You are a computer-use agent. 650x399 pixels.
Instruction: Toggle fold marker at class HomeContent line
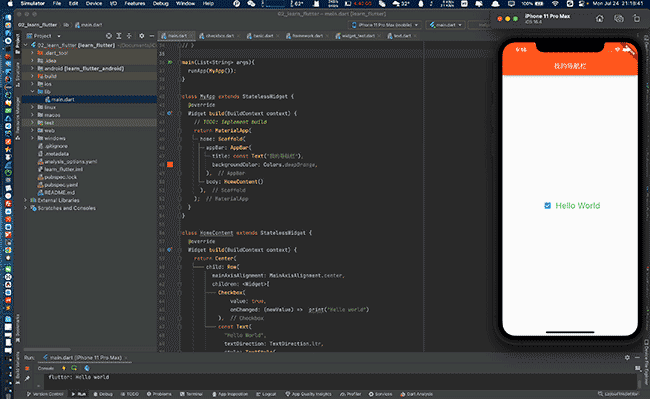[x=180, y=233]
